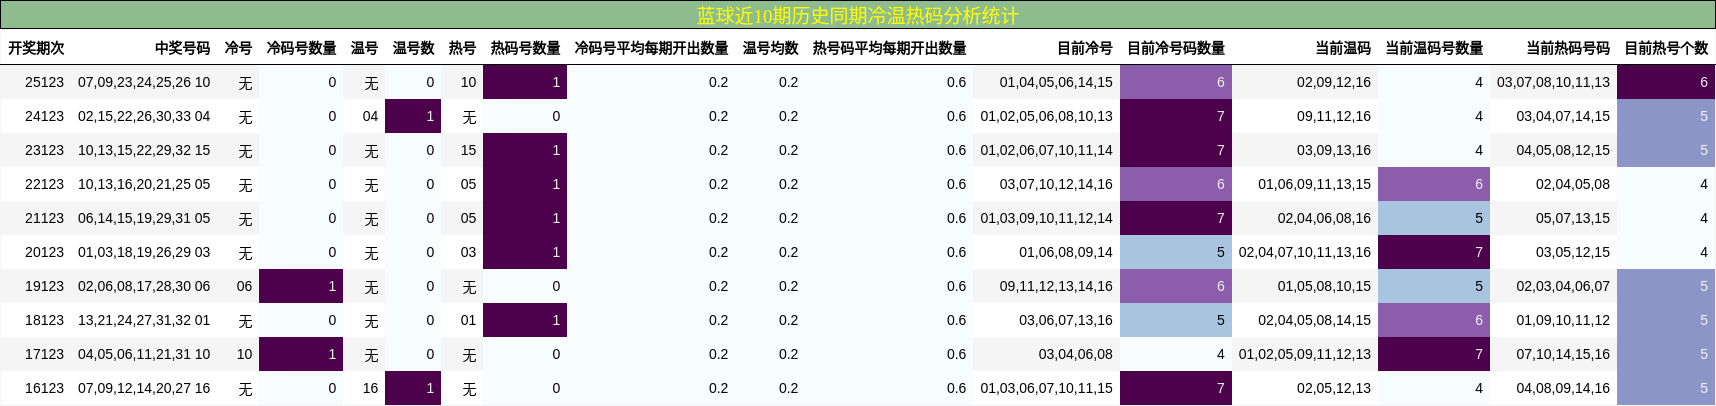
Task: Select the 温号数 column header
Action: 413,48
